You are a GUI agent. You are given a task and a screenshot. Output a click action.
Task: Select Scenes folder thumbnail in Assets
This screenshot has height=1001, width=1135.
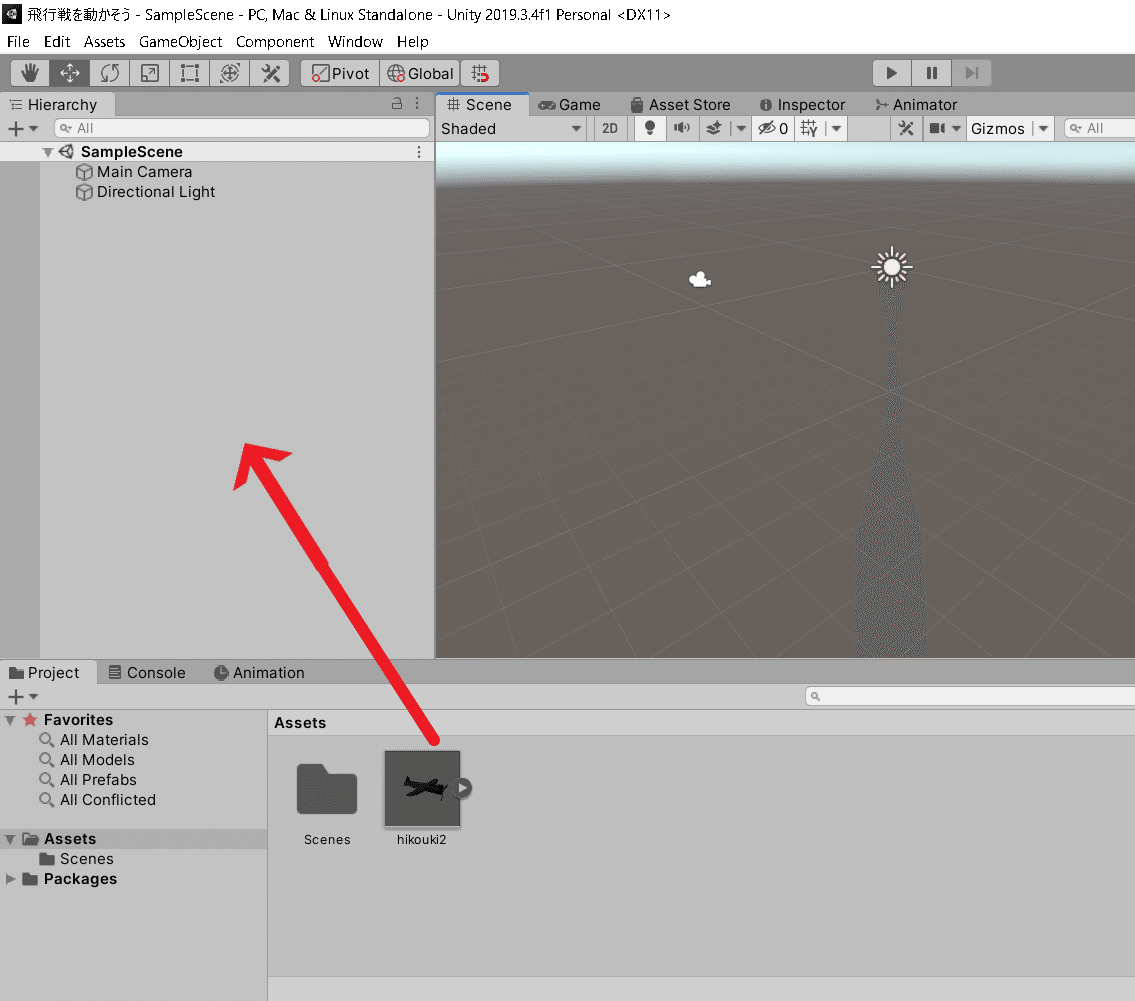[x=326, y=790]
